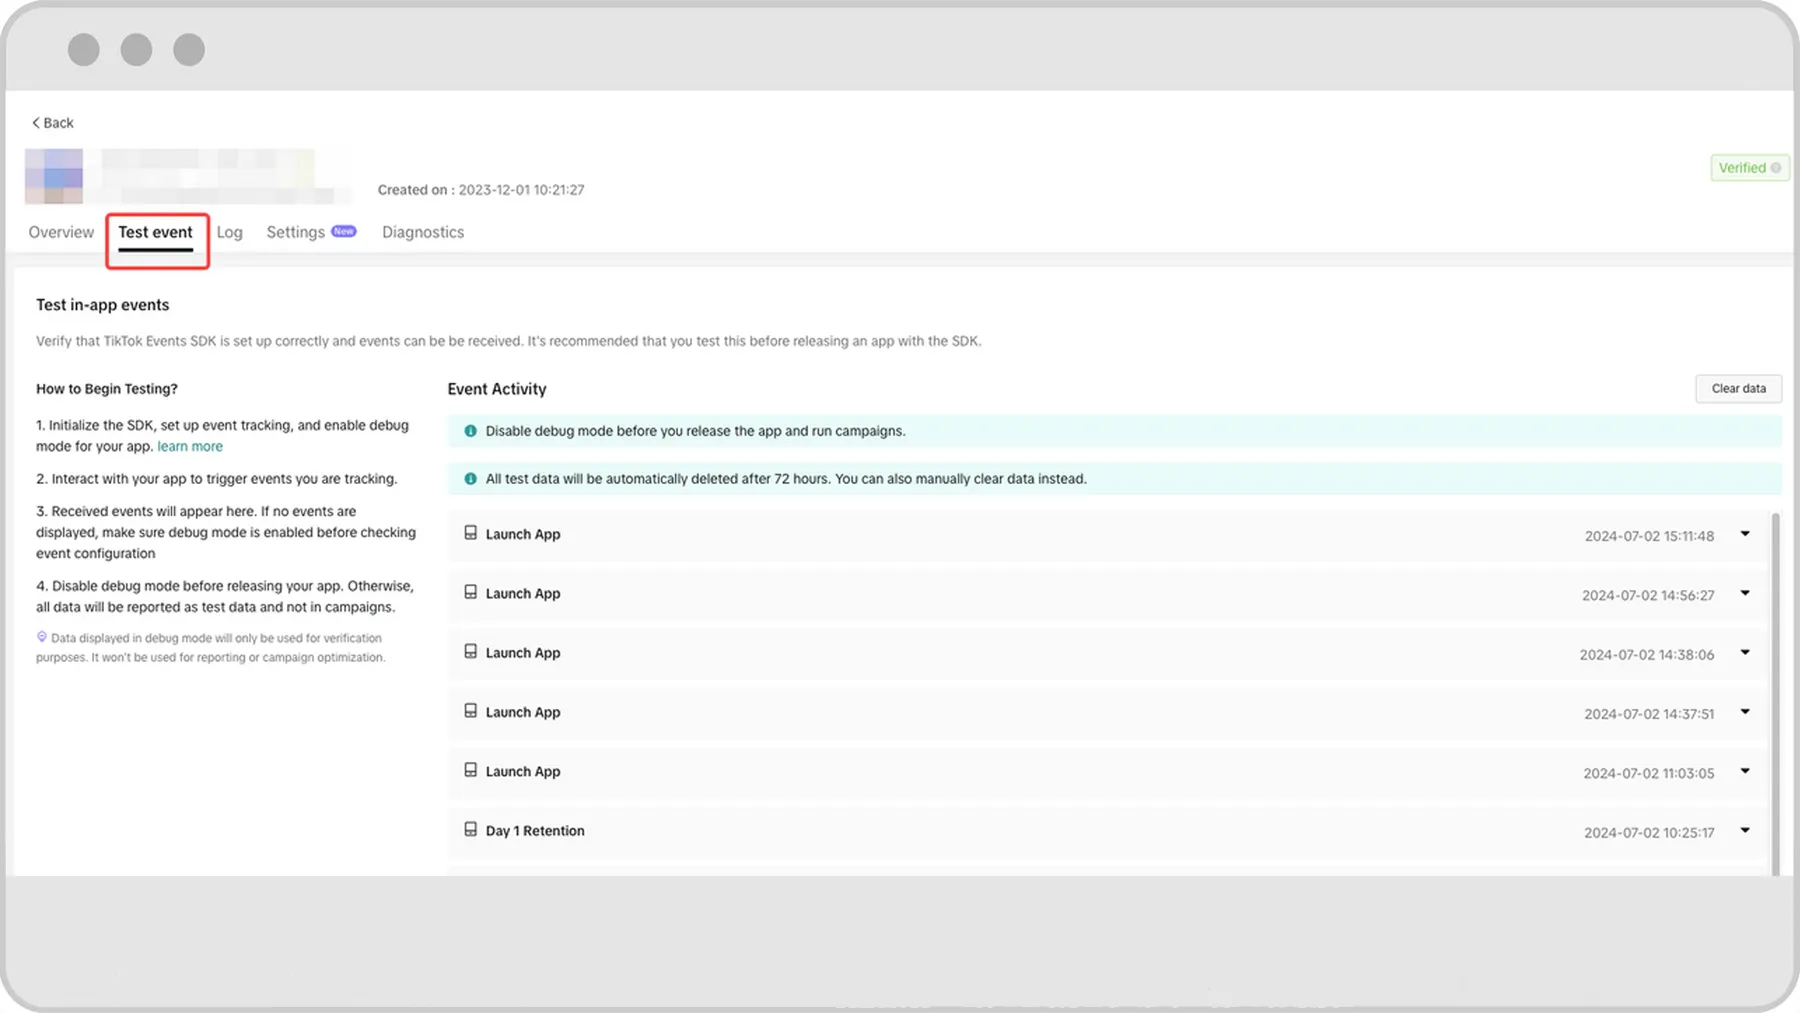Screen dimensions: 1800x1013
Task: Click timestamp 2024-07-02 11:03:05
Action: click(x=1649, y=774)
